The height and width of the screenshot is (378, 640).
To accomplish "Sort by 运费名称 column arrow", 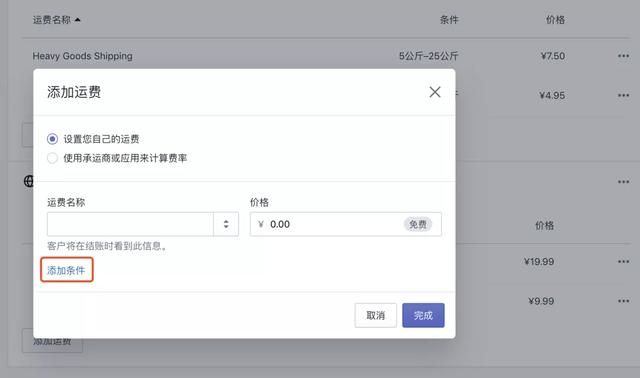I will point(78,20).
